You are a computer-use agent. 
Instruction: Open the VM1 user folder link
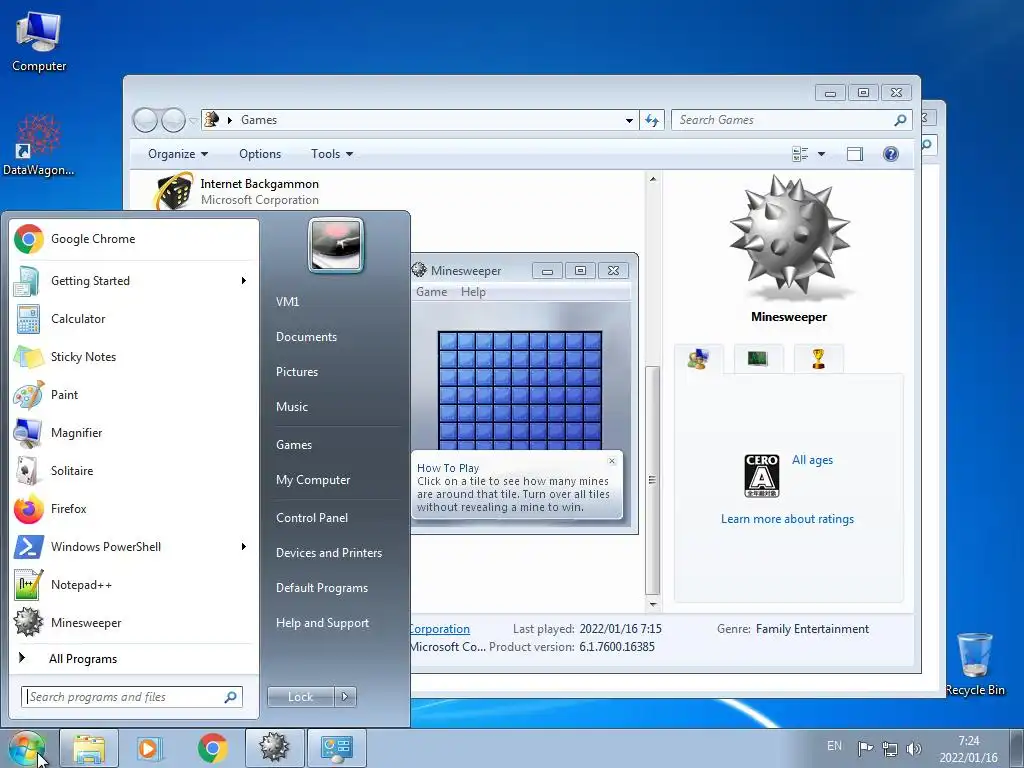click(287, 302)
